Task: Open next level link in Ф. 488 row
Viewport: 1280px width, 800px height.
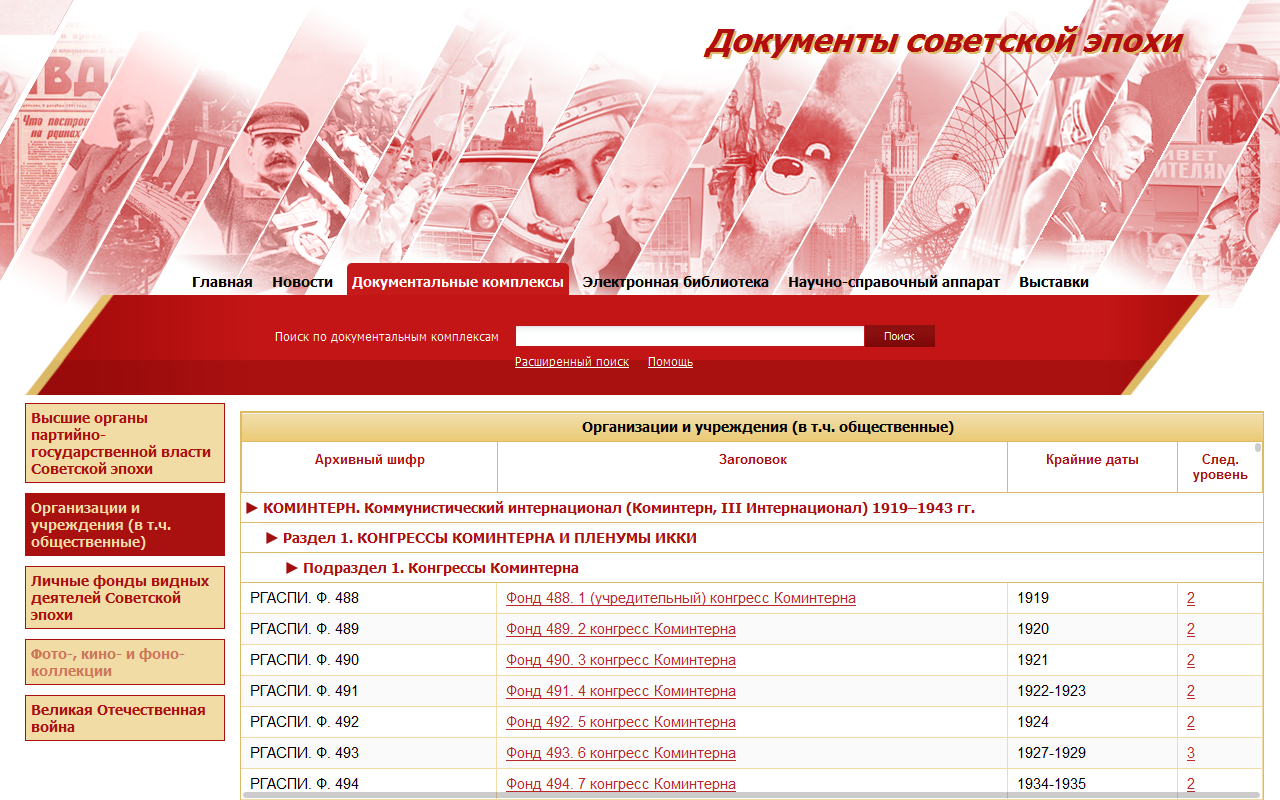Action: (1191, 598)
